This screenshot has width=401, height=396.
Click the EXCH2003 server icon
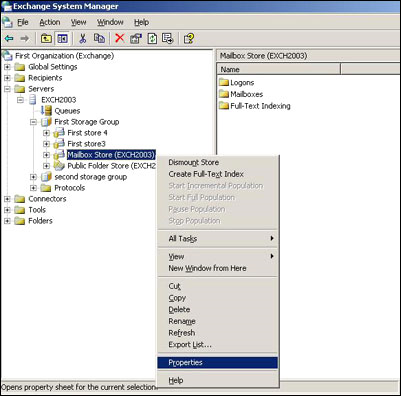tap(33, 100)
